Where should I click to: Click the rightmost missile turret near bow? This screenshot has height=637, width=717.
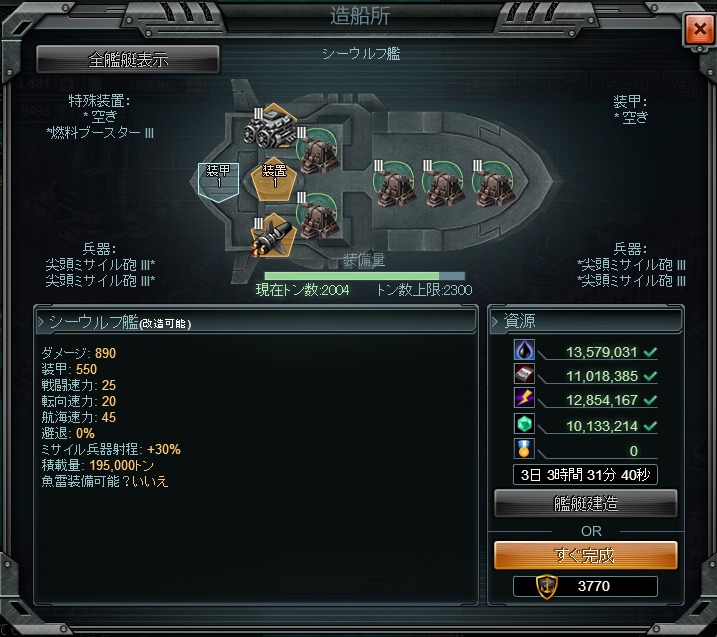[493, 185]
